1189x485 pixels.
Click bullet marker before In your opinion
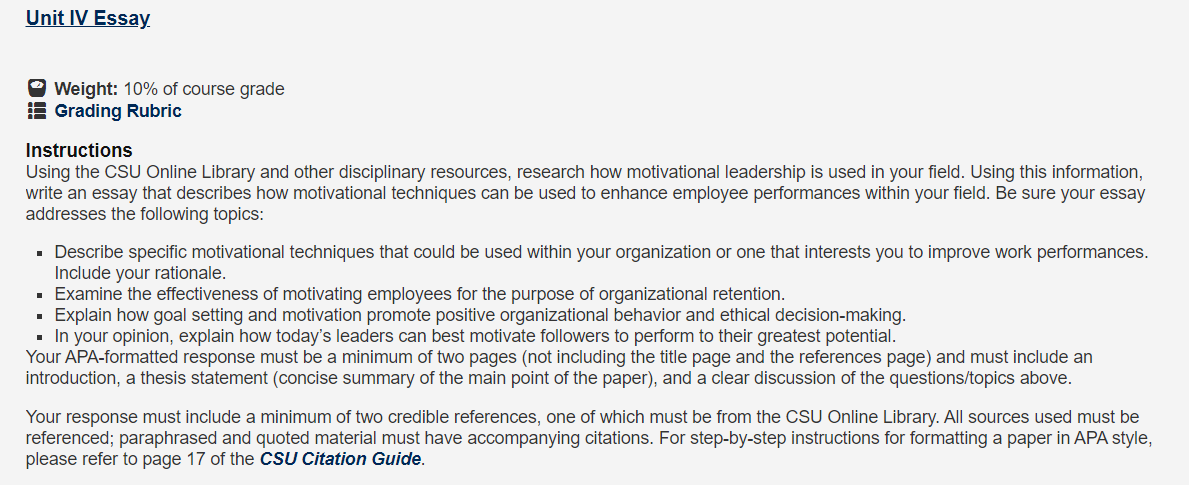tap(42, 336)
